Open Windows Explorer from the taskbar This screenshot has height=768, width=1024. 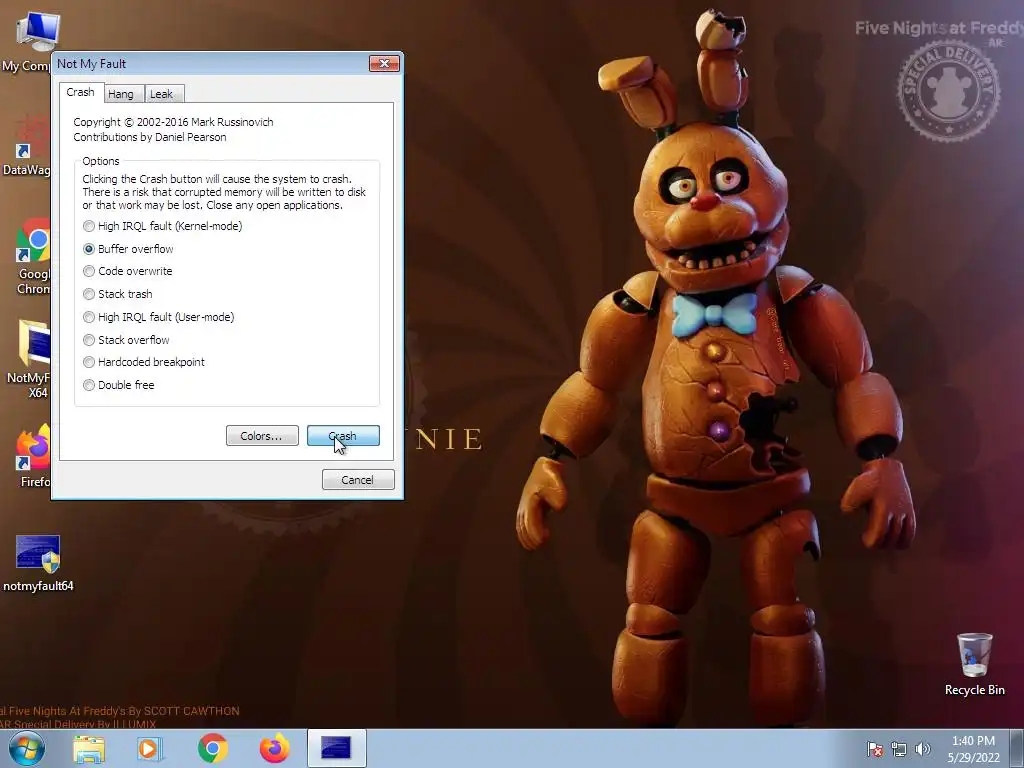tap(89, 748)
